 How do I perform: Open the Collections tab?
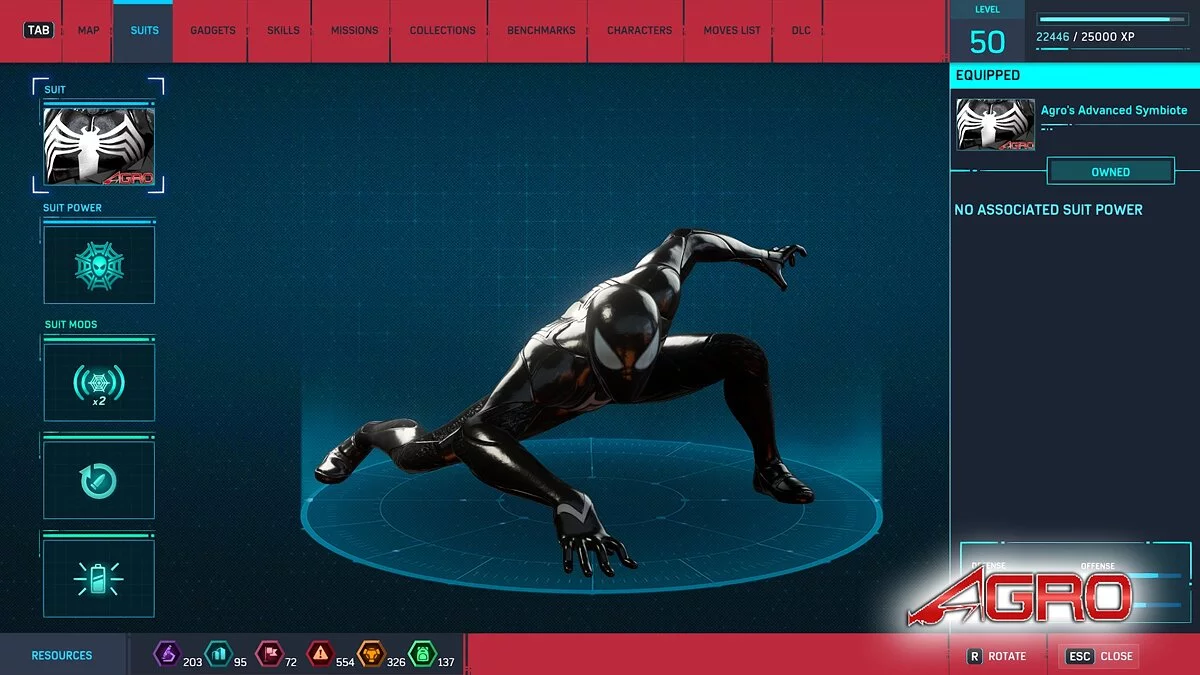pyautogui.click(x=442, y=30)
